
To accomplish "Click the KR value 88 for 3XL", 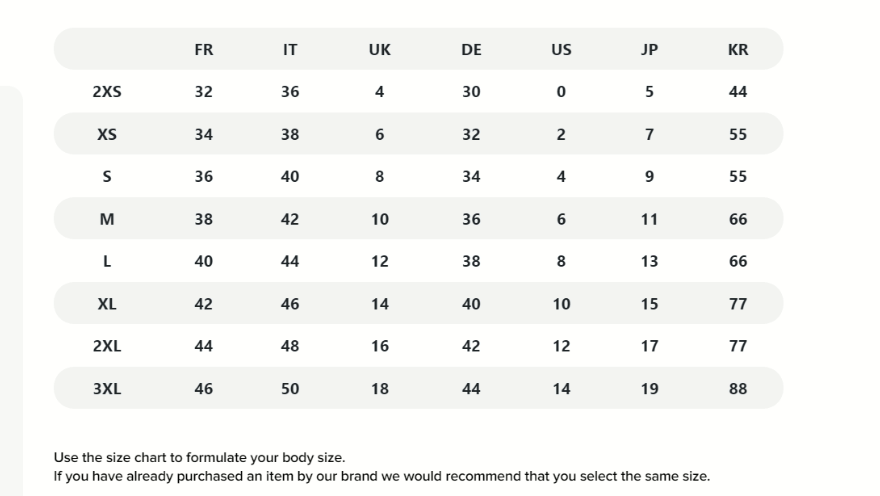I will 738,389.
